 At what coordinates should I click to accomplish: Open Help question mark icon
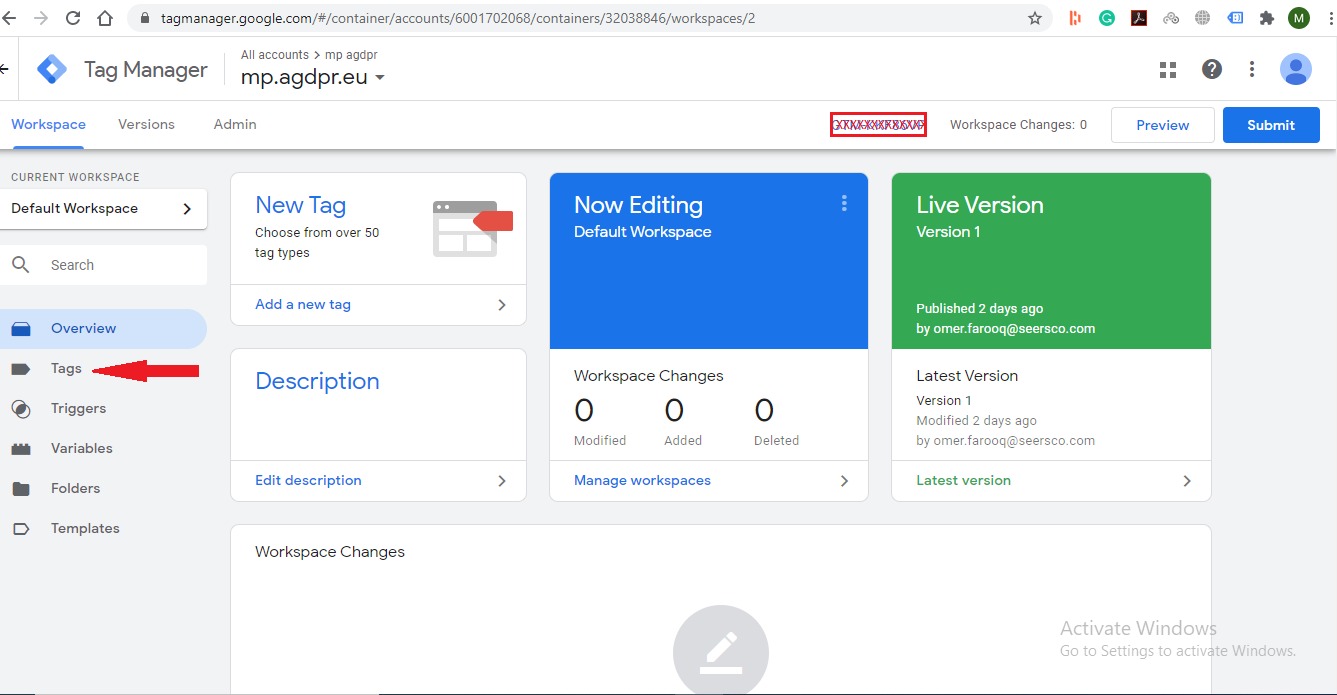click(x=1212, y=69)
